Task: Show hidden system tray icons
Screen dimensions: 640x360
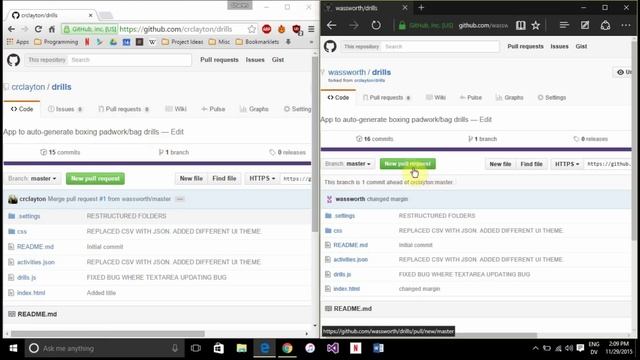Action: pyautogui.click(x=535, y=348)
